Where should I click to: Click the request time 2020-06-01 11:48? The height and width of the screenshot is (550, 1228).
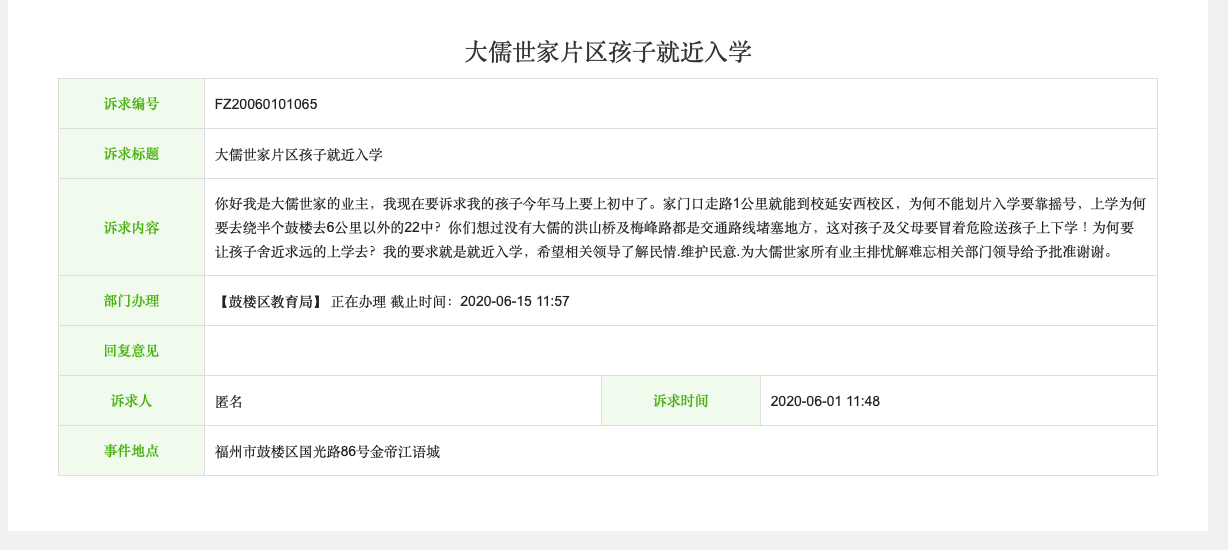[825, 401]
